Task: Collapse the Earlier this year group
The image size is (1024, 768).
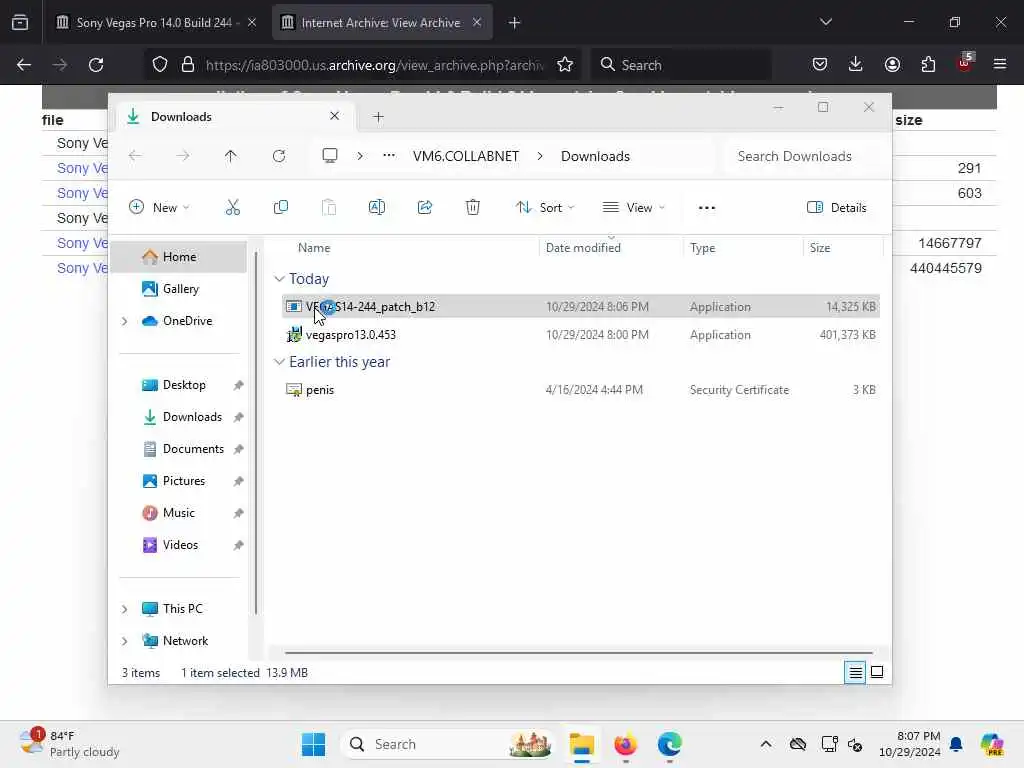Action: click(280, 362)
